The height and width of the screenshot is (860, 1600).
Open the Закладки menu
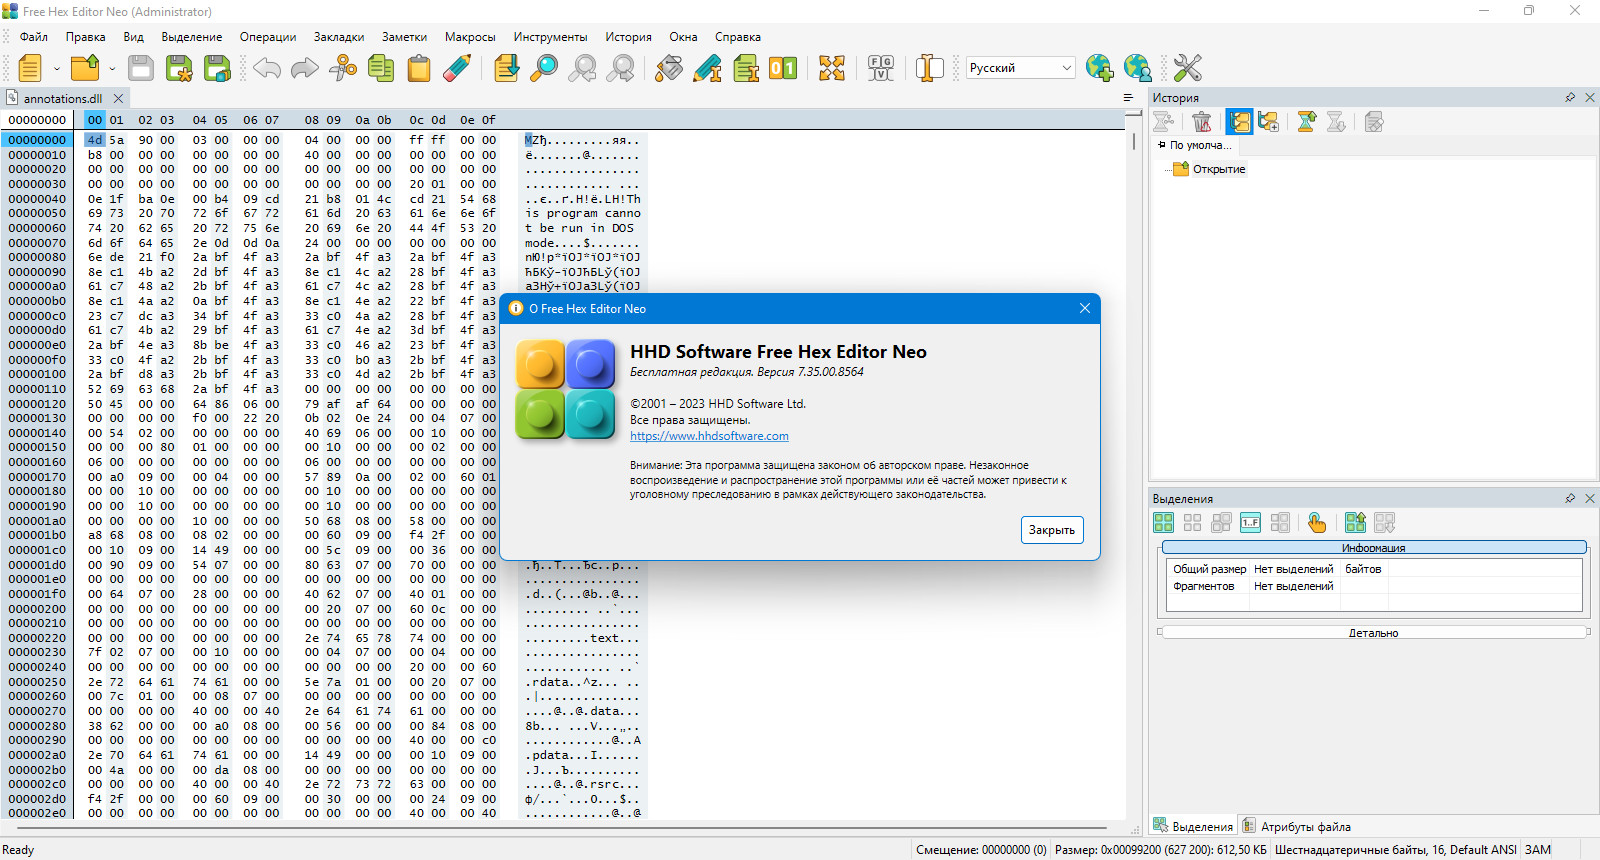point(339,37)
